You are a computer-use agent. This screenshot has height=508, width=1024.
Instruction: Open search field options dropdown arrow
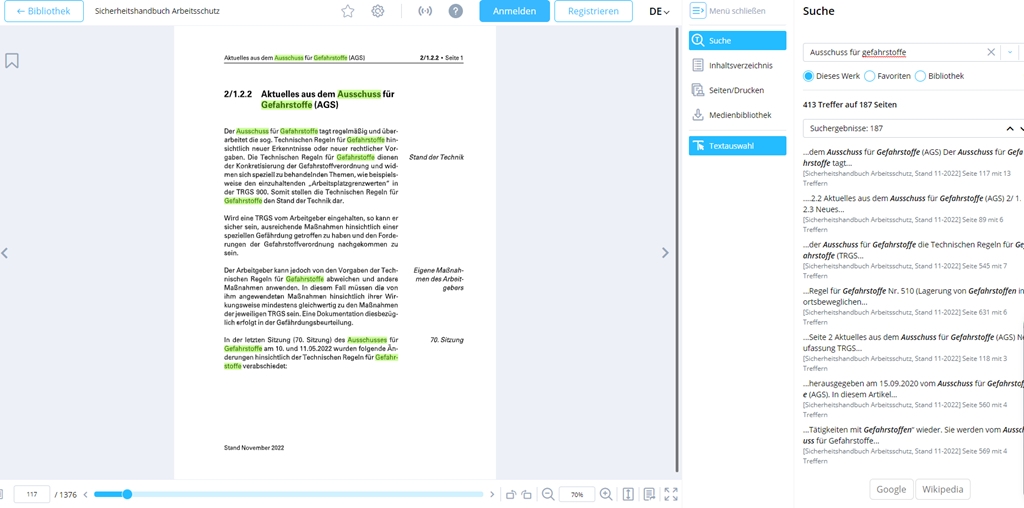coord(1010,52)
